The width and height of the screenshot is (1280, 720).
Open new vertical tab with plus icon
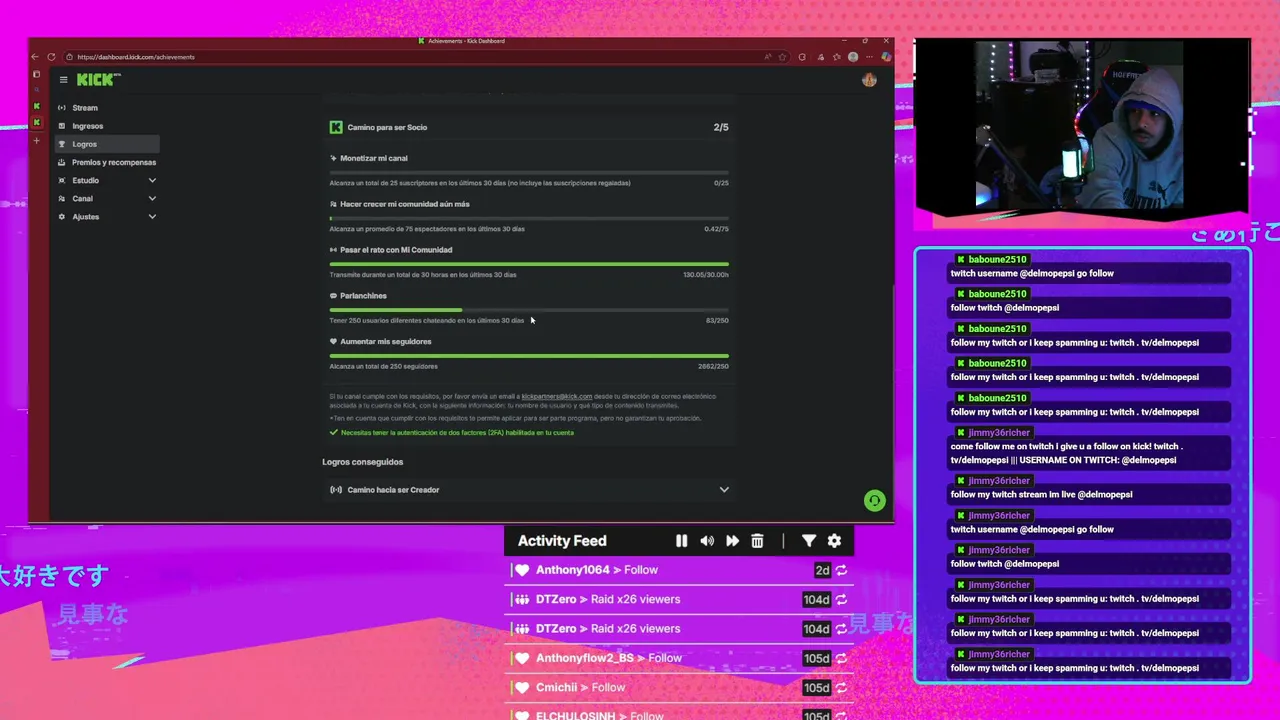click(x=37, y=140)
